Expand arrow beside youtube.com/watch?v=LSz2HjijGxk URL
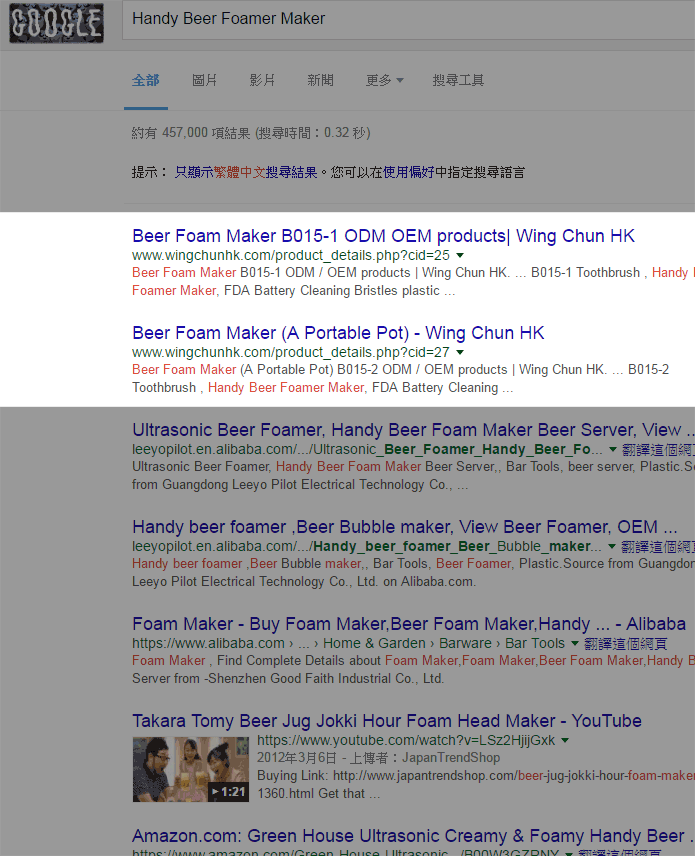Image resolution: width=695 pixels, height=856 pixels. coord(565,740)
